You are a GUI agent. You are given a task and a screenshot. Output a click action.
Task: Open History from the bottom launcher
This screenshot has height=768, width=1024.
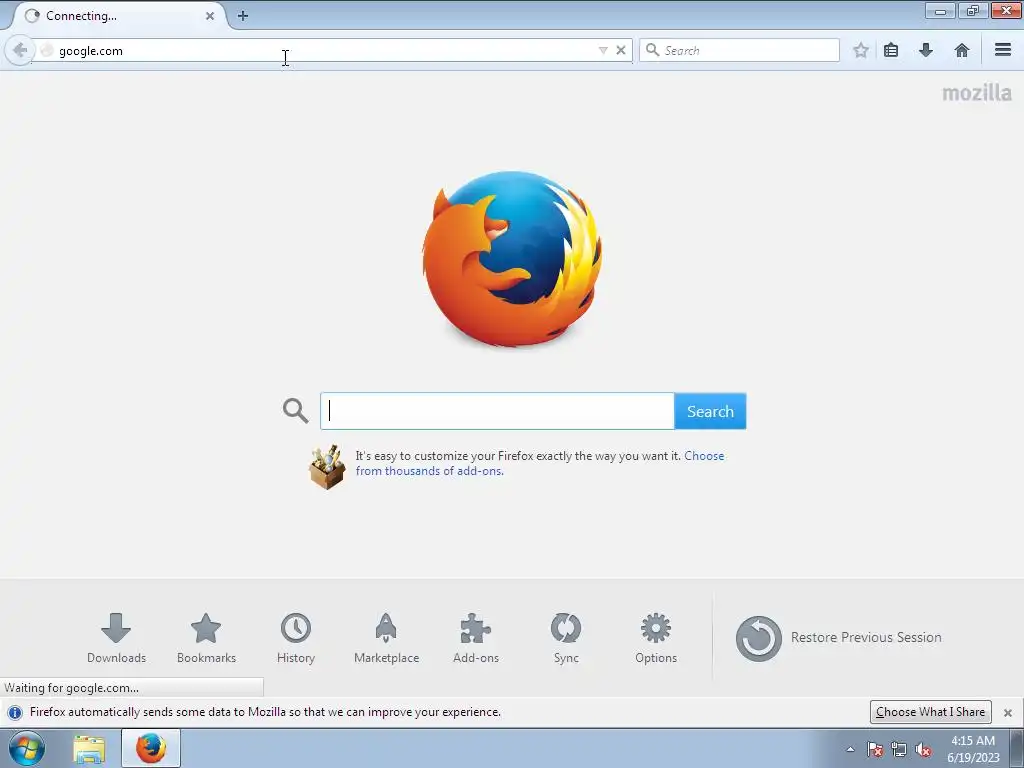pyautogui.click(x=296, y=638)
